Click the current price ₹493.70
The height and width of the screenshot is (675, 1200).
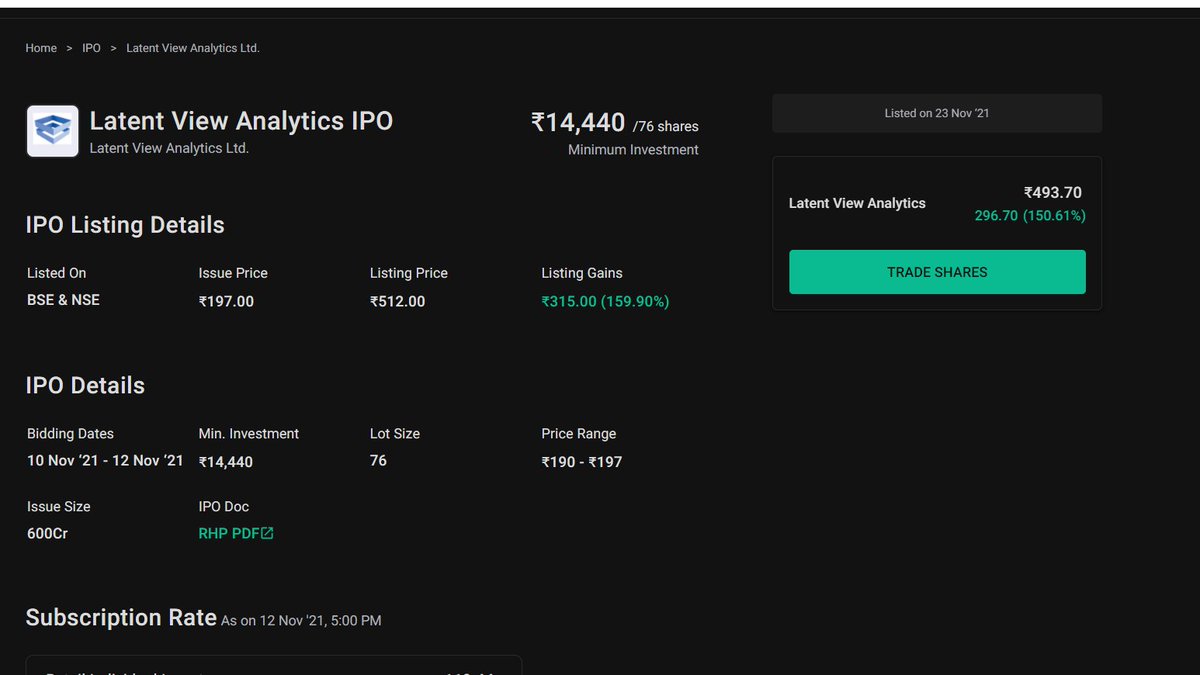[1053, 193]
